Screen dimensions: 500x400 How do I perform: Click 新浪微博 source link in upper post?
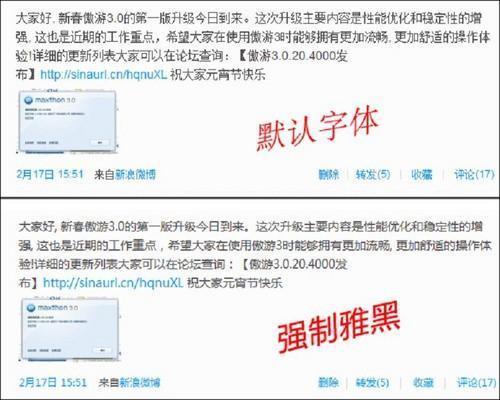135,174
